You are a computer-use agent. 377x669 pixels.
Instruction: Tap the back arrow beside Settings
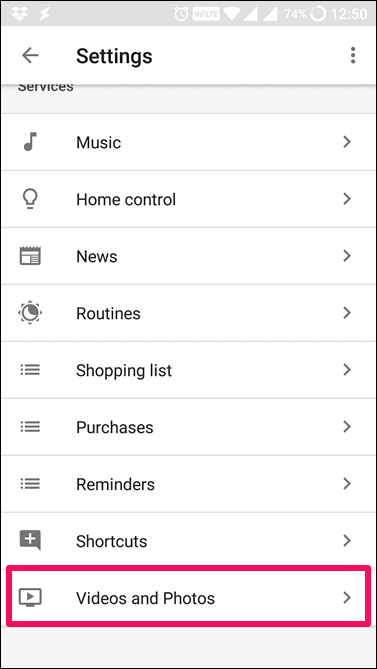coord(30,55)
